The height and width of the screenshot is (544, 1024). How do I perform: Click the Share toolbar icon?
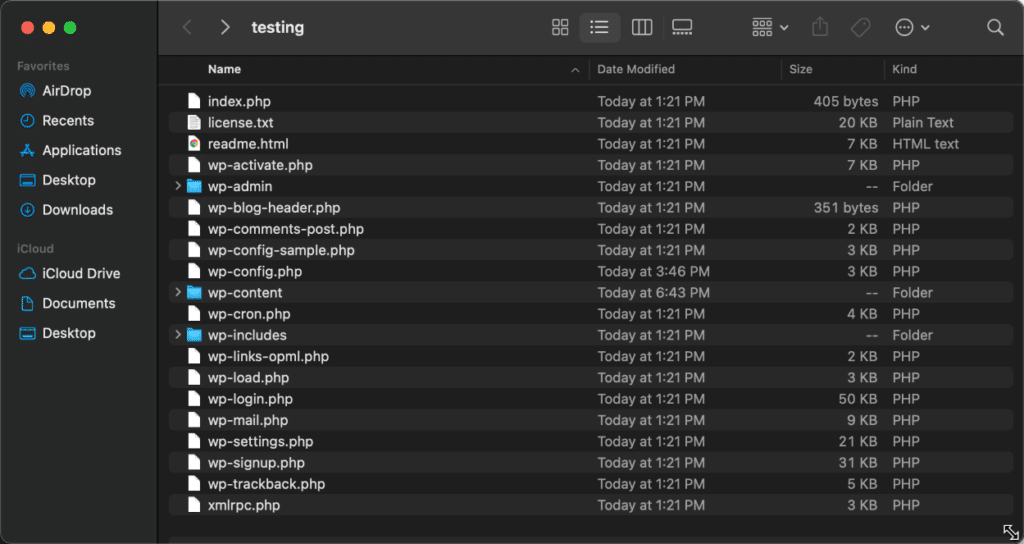point(820,27)
